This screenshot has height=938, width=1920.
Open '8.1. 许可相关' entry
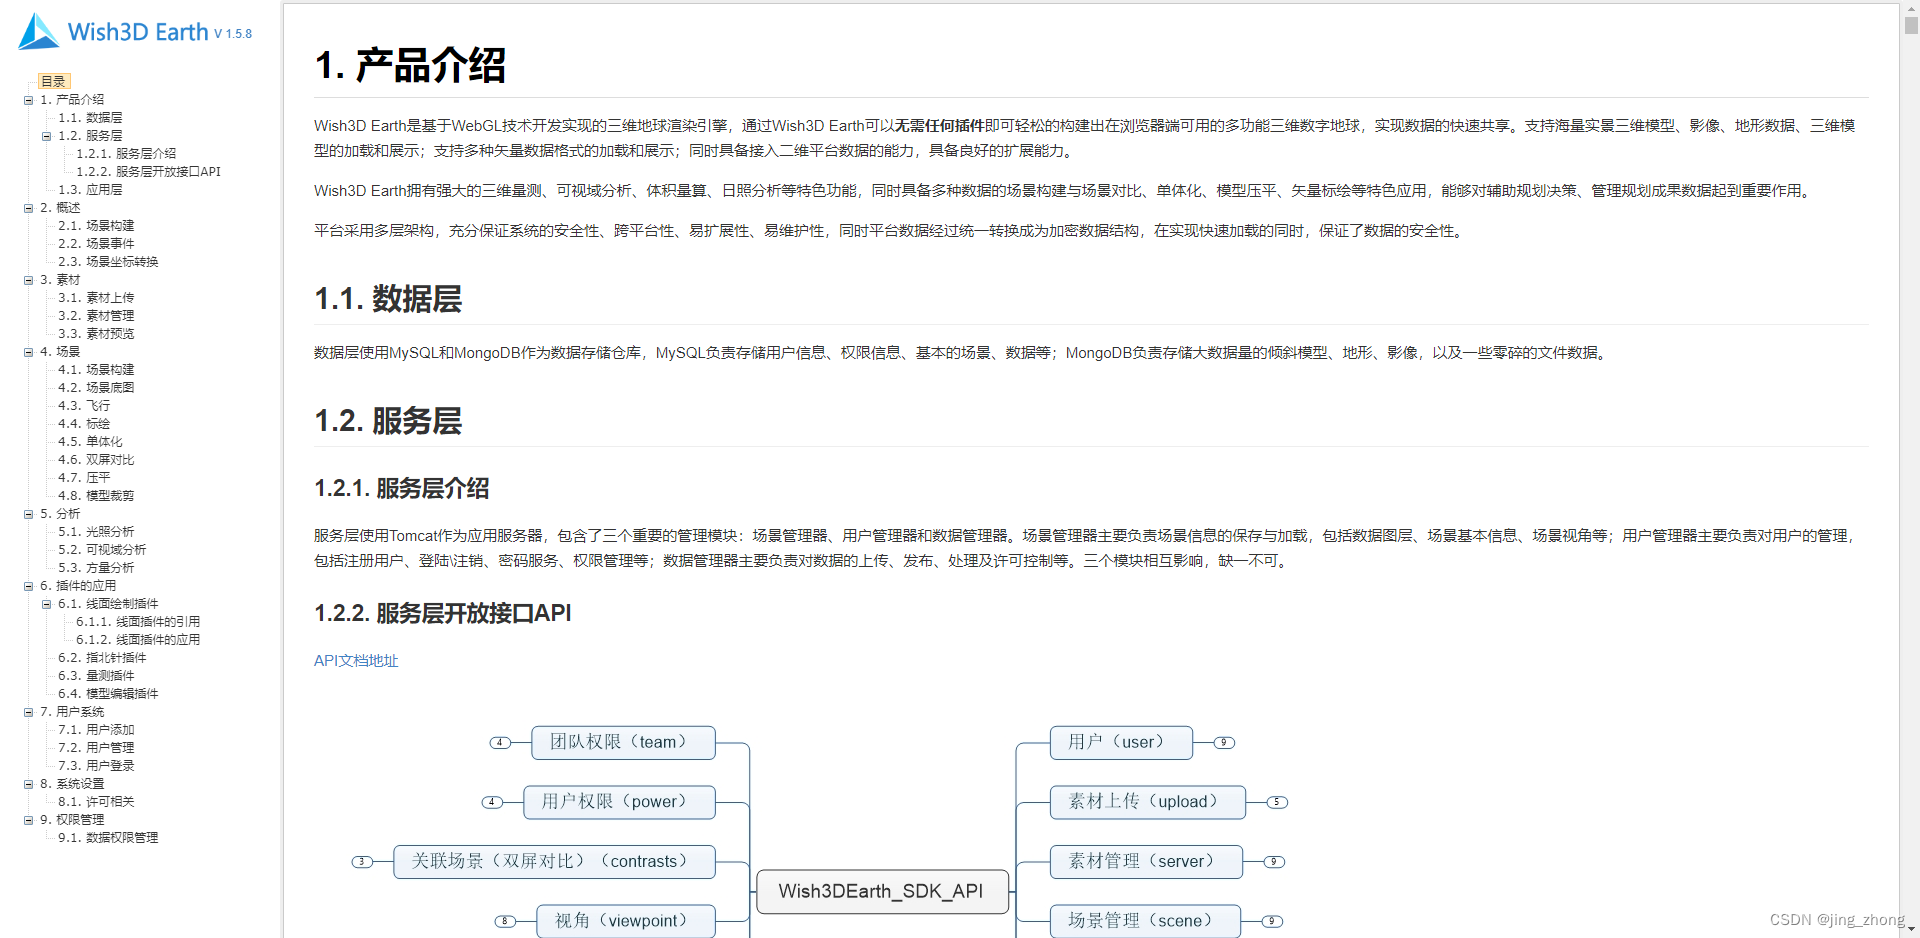96,802
